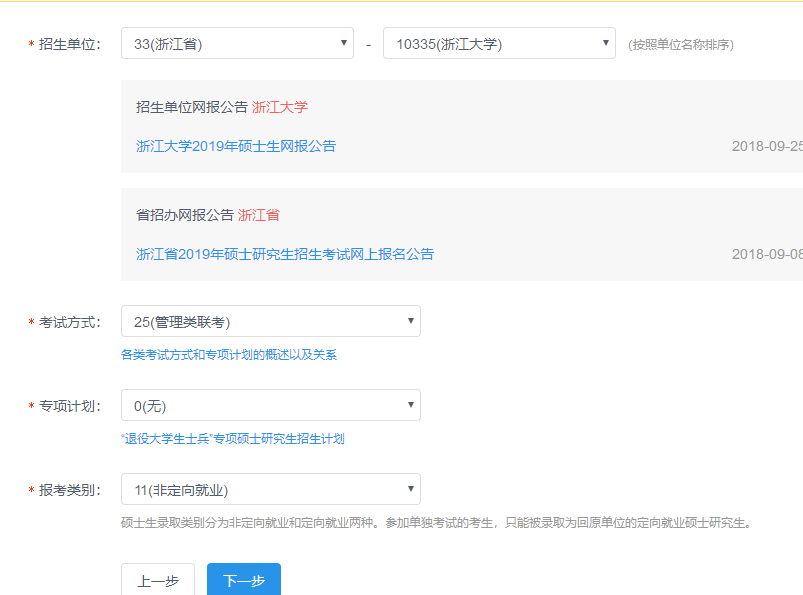Click the 2018-09-08 announcement date
803x595 pixels.
[767, 254]
